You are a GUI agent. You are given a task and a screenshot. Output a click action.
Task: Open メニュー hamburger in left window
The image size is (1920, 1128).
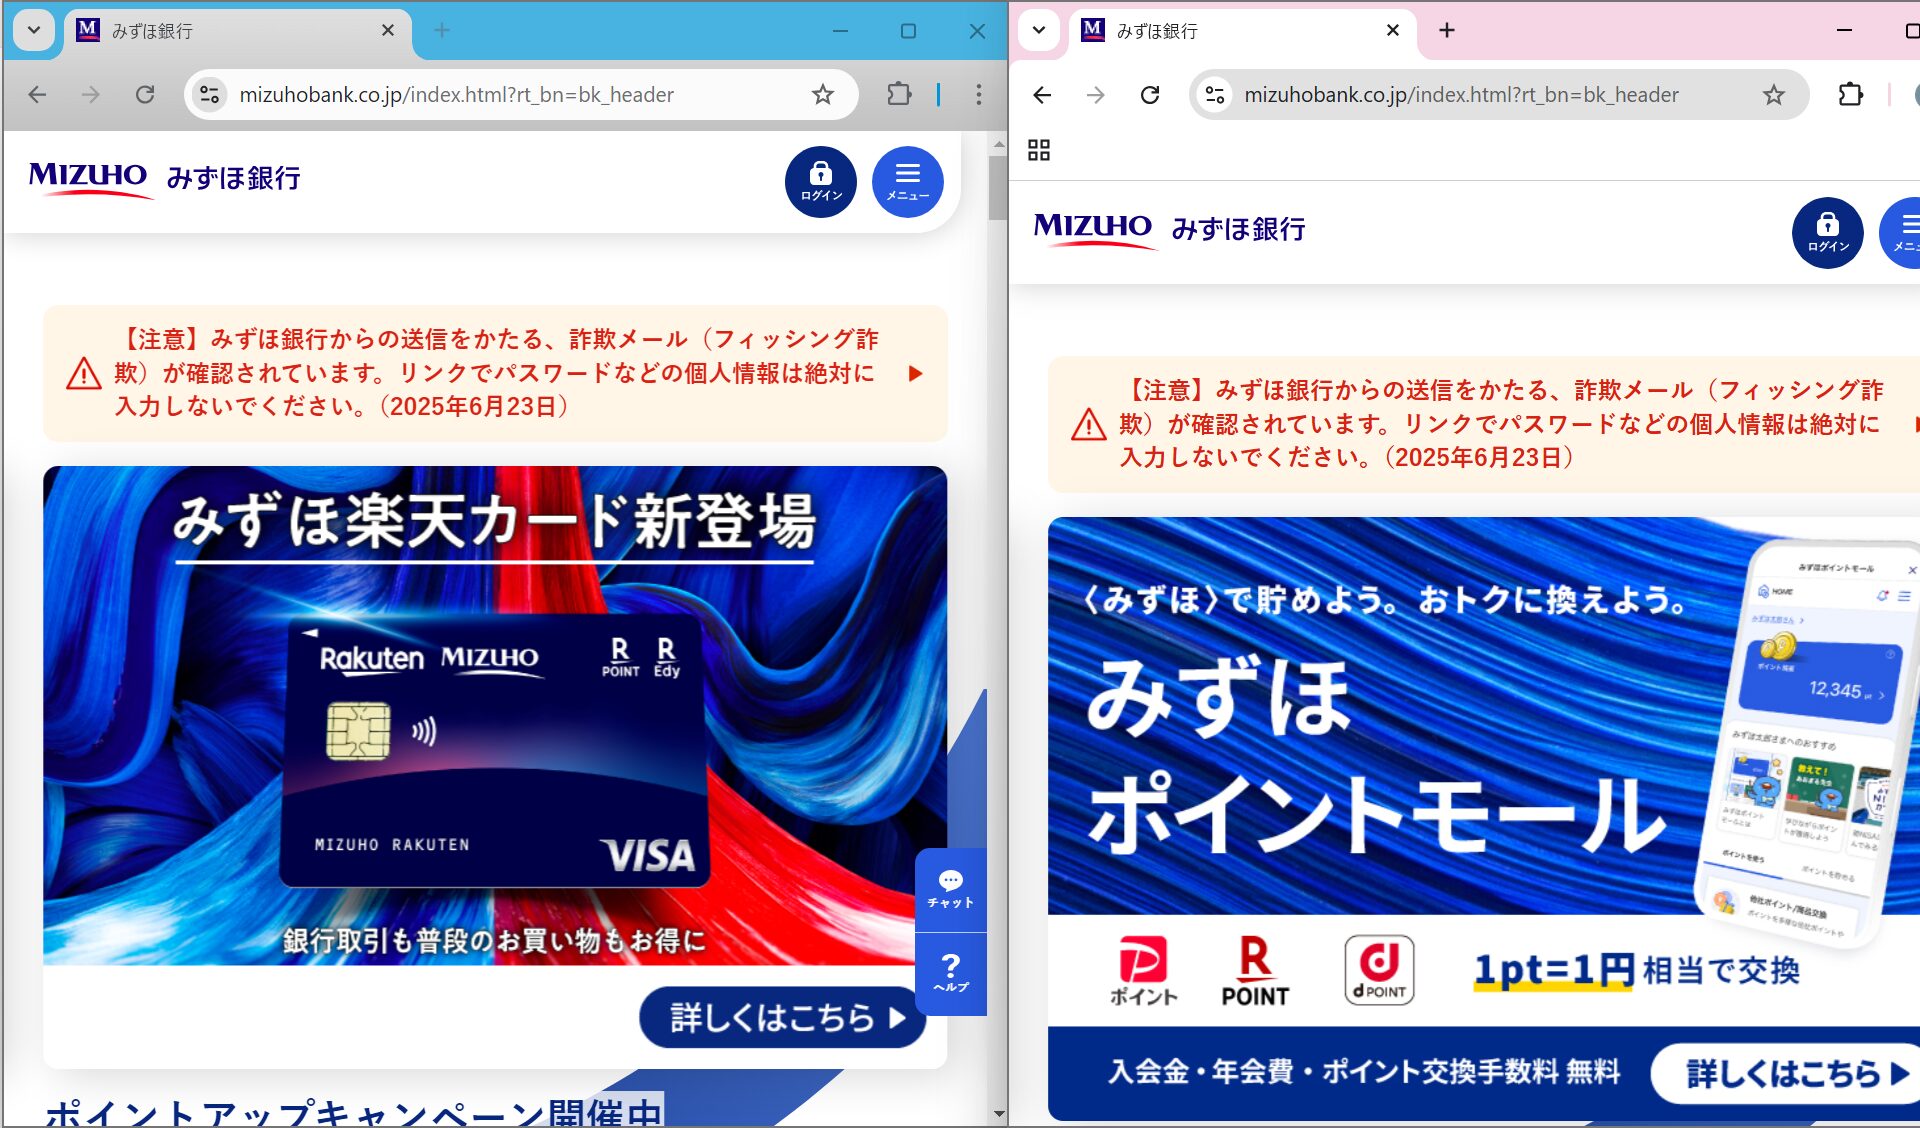pos(908,182)
